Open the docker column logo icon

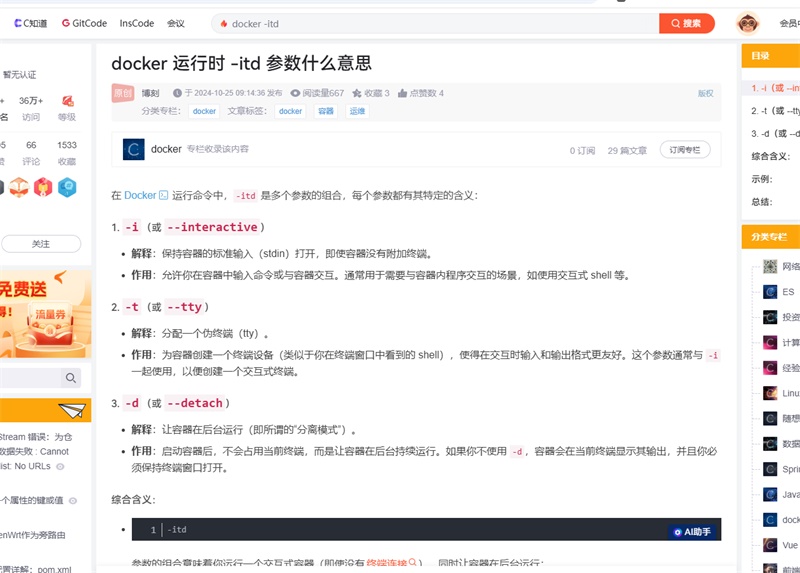point(134,150)
